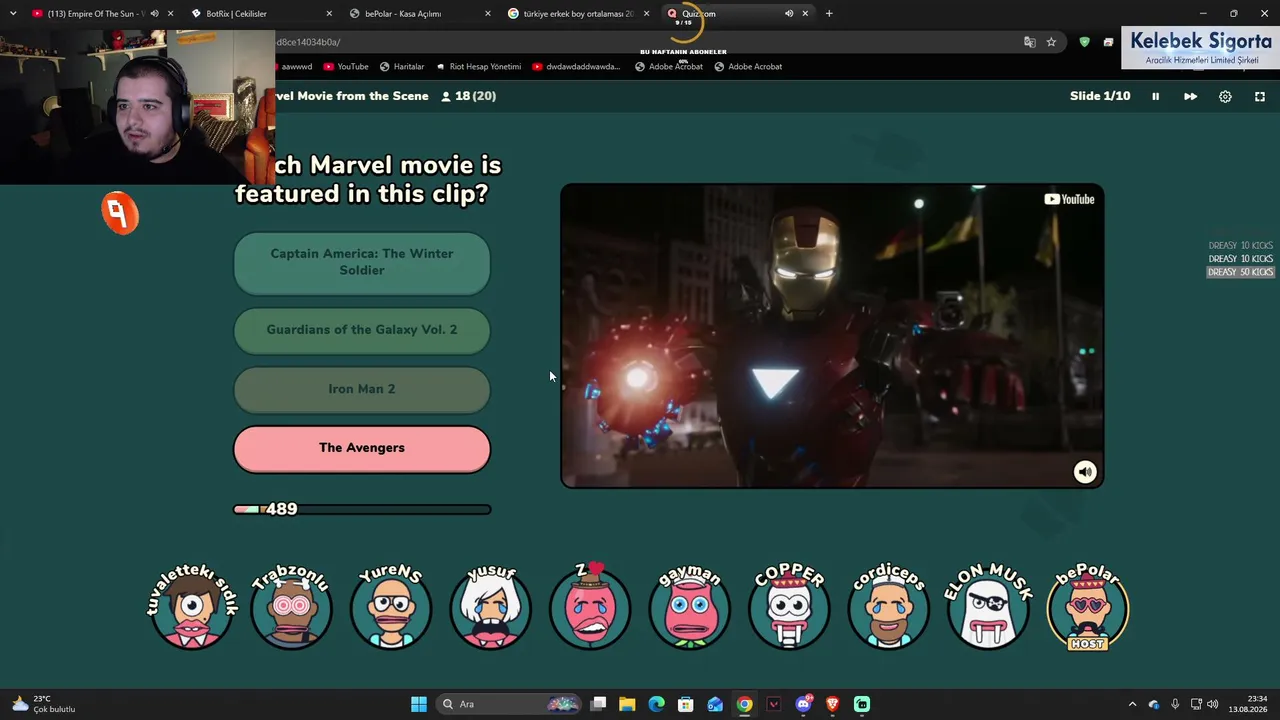
Task: Choose Captain America: The Winter Soldier answer
Action: 362,262
